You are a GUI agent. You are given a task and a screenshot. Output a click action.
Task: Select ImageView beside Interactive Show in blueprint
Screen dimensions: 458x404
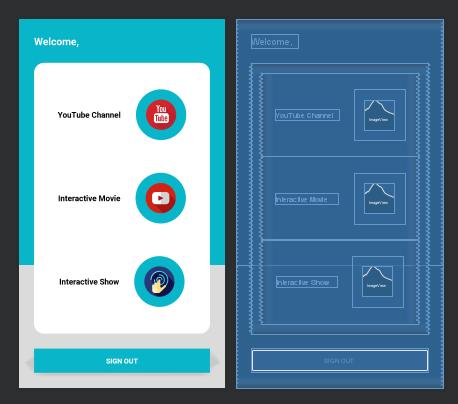tap(378, 282)
